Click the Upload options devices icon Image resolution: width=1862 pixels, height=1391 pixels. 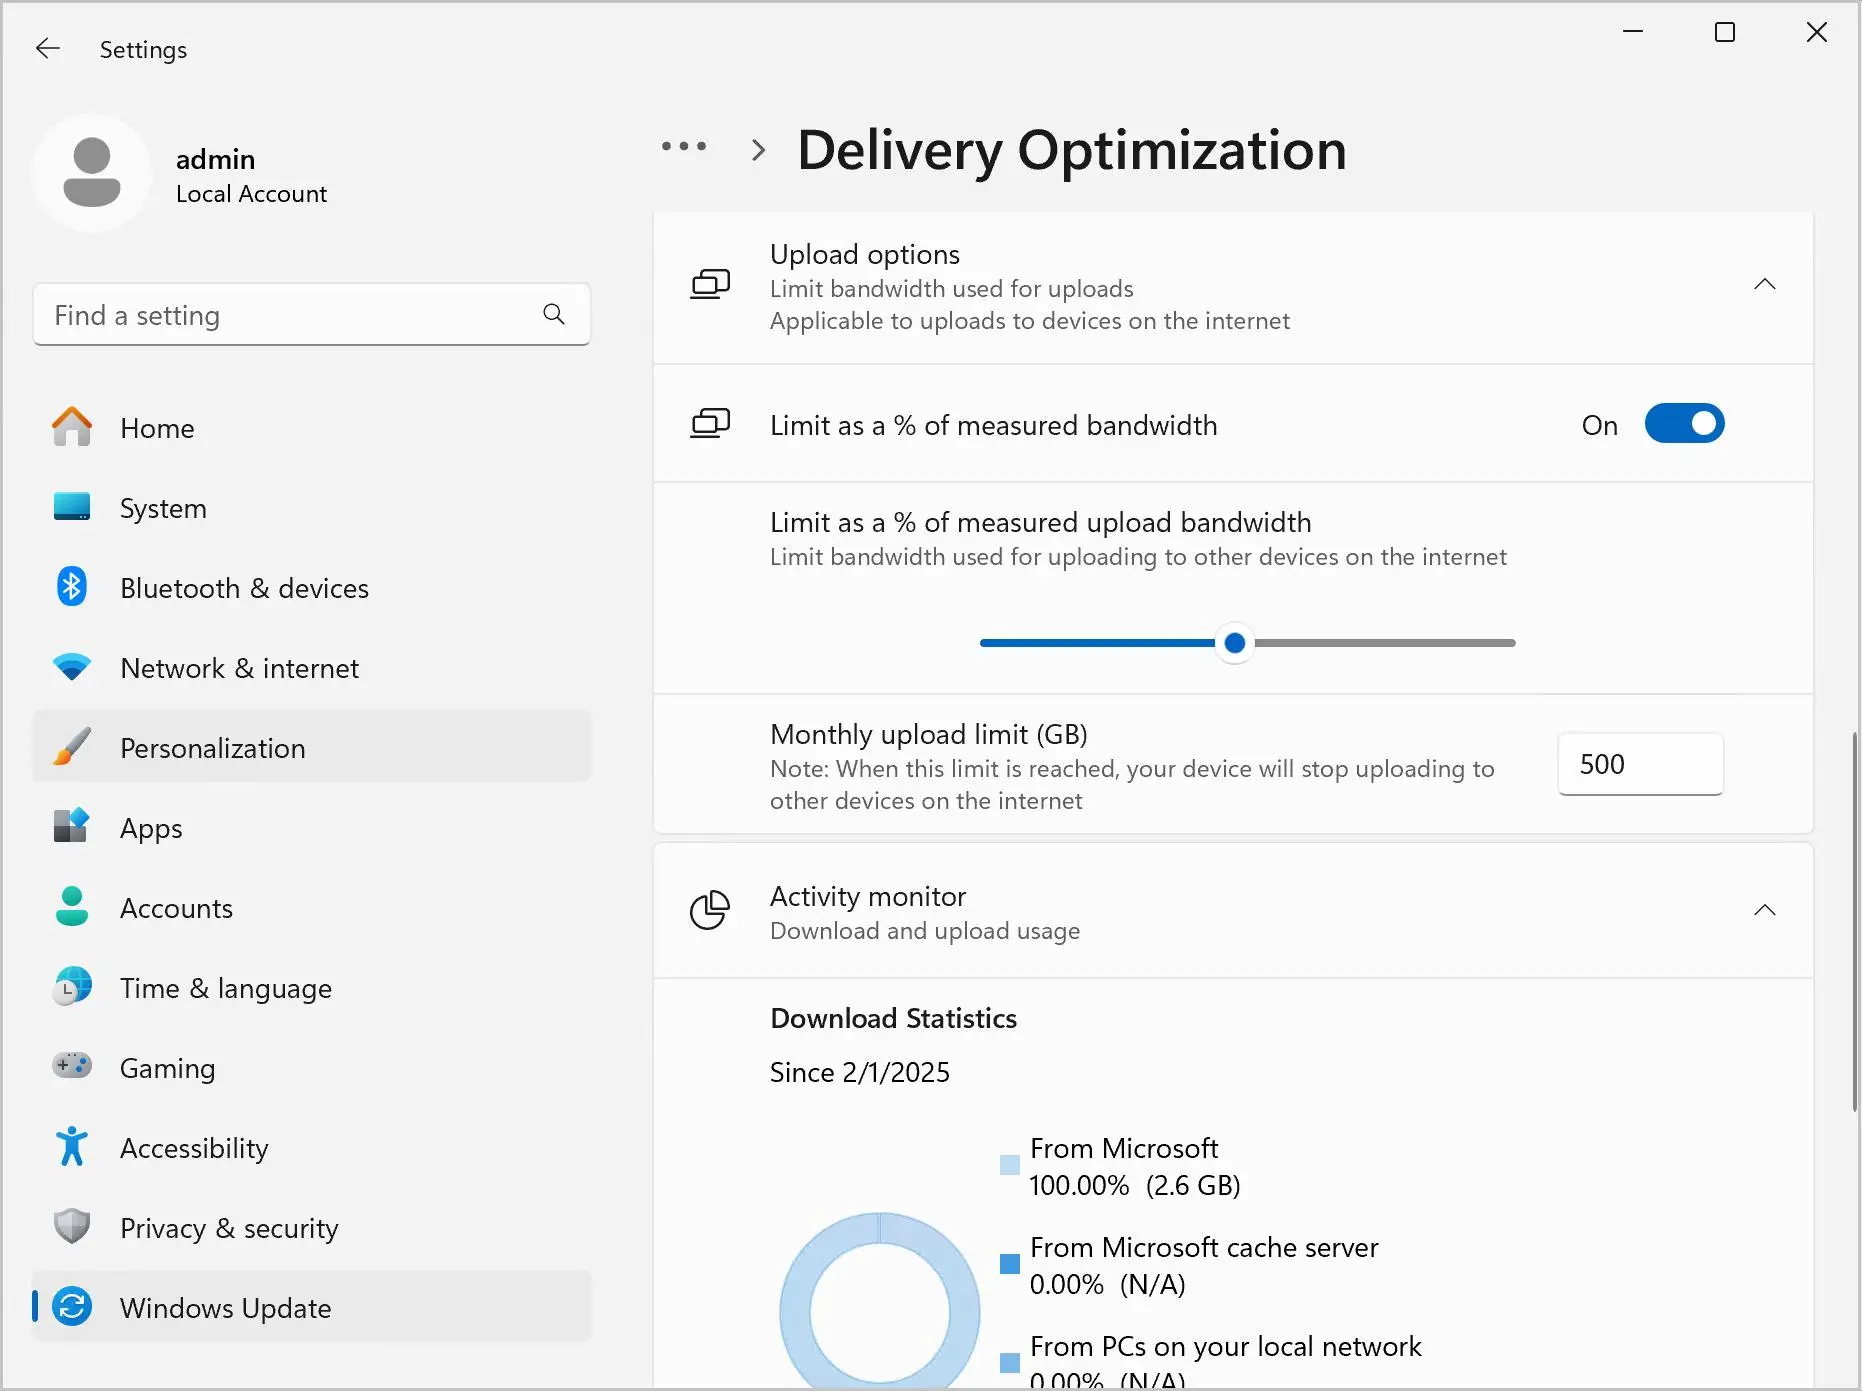coord(710,285)
